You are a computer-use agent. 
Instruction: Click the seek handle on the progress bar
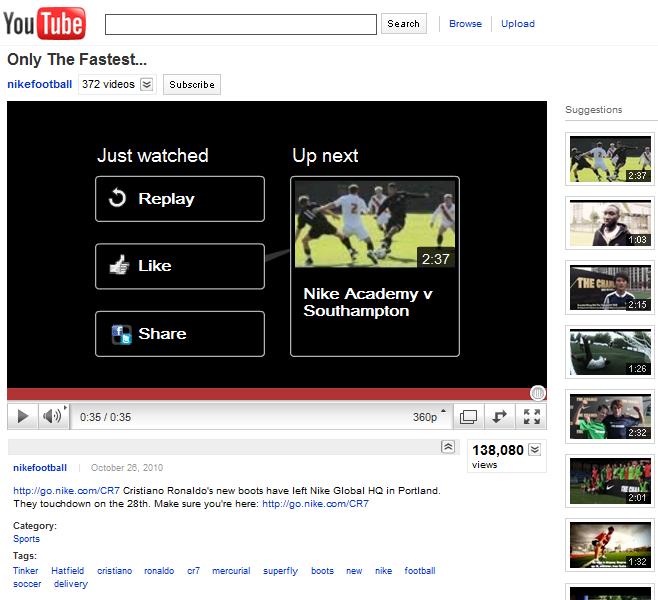(x=537, y=394)
